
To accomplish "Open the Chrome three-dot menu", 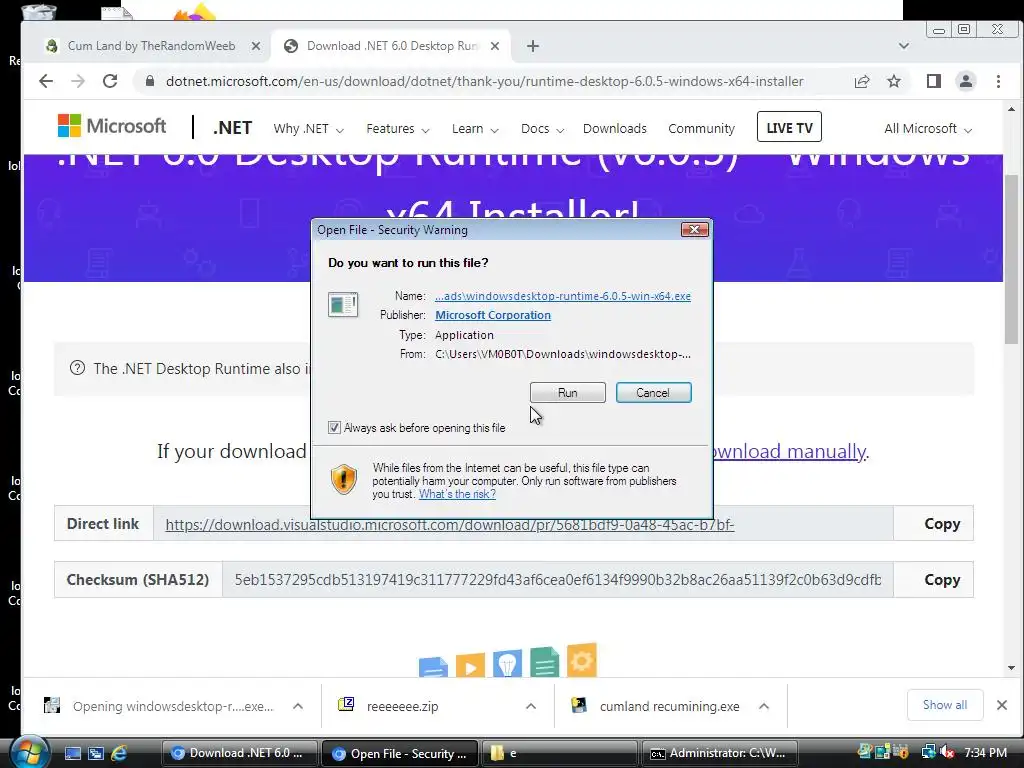I will pyautogui.click(x=998, y=81).
